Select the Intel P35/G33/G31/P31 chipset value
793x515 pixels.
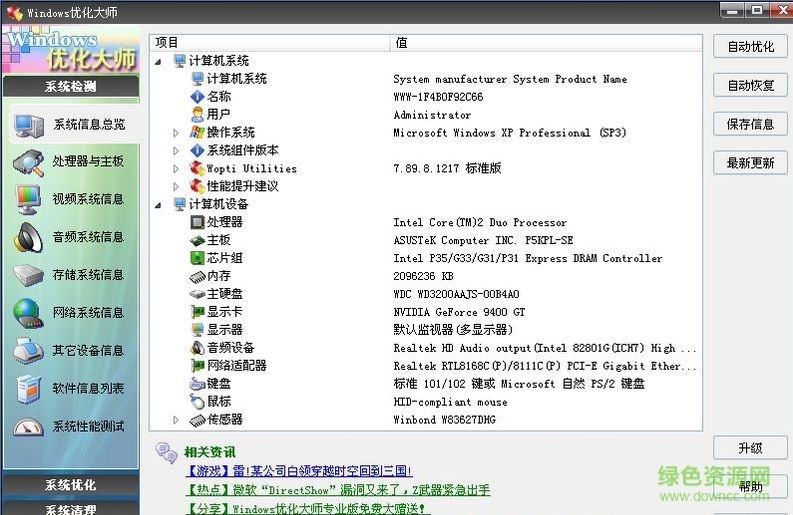coord(527,259)
